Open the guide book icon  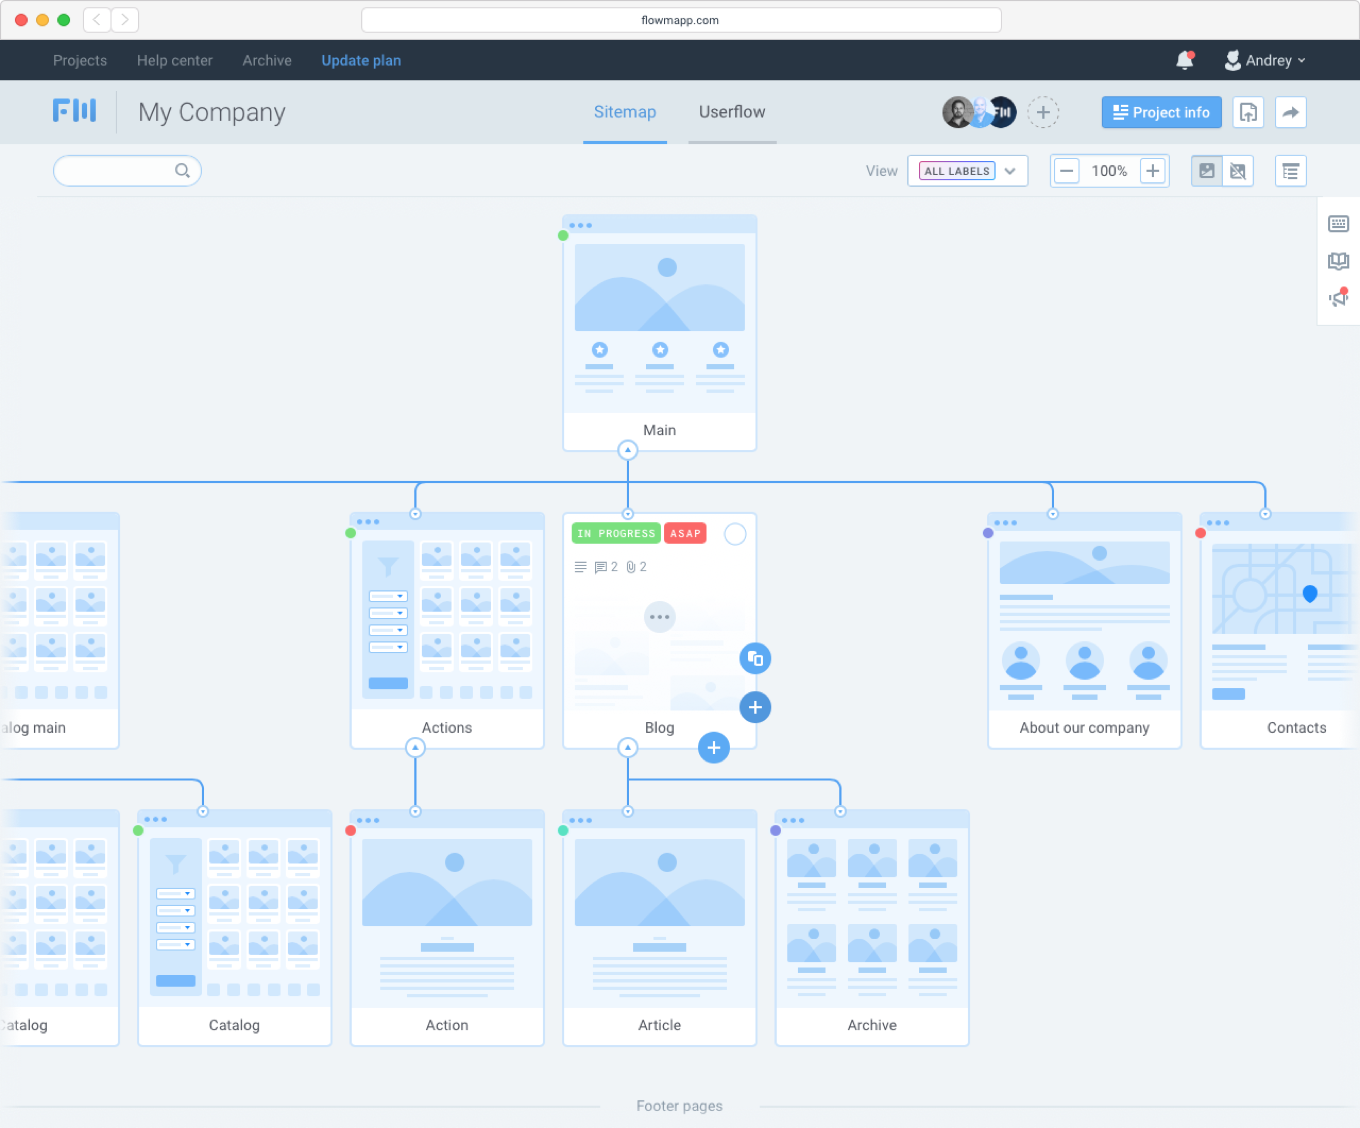[1339, 261]
